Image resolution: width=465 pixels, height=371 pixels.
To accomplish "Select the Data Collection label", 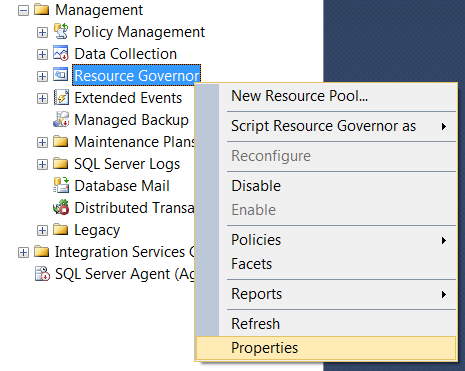I will coord(125,54).
